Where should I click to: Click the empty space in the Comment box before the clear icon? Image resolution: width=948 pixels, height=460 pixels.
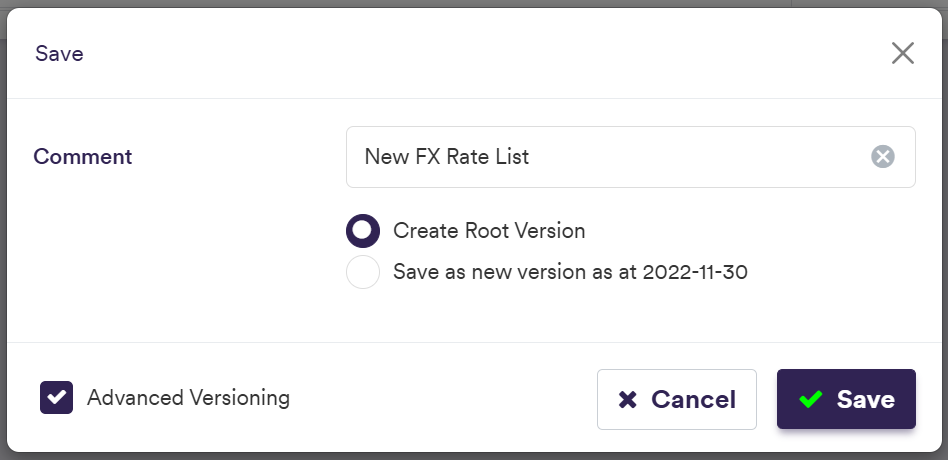pos(720,157)
